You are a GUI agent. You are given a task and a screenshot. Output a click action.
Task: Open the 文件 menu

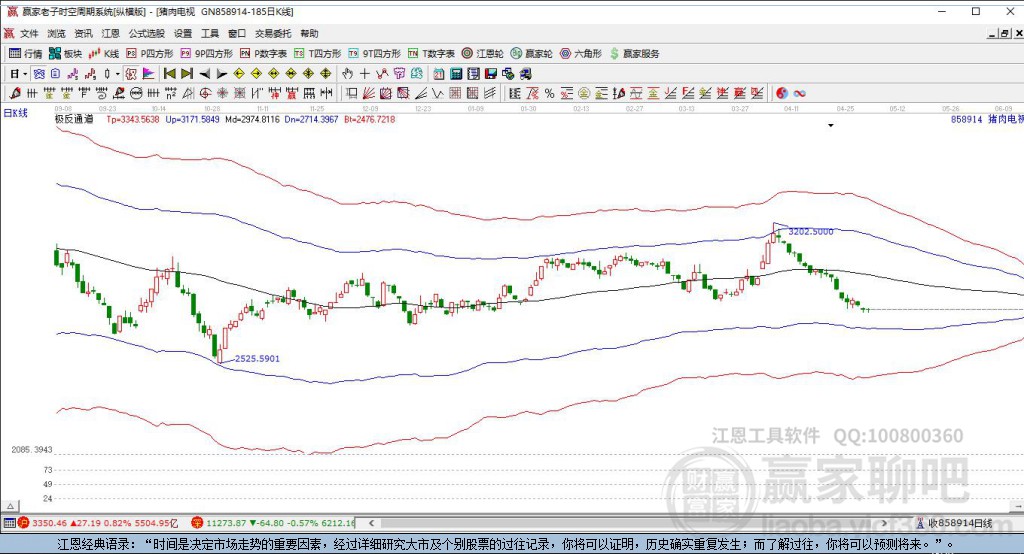[x=29, y=33]
